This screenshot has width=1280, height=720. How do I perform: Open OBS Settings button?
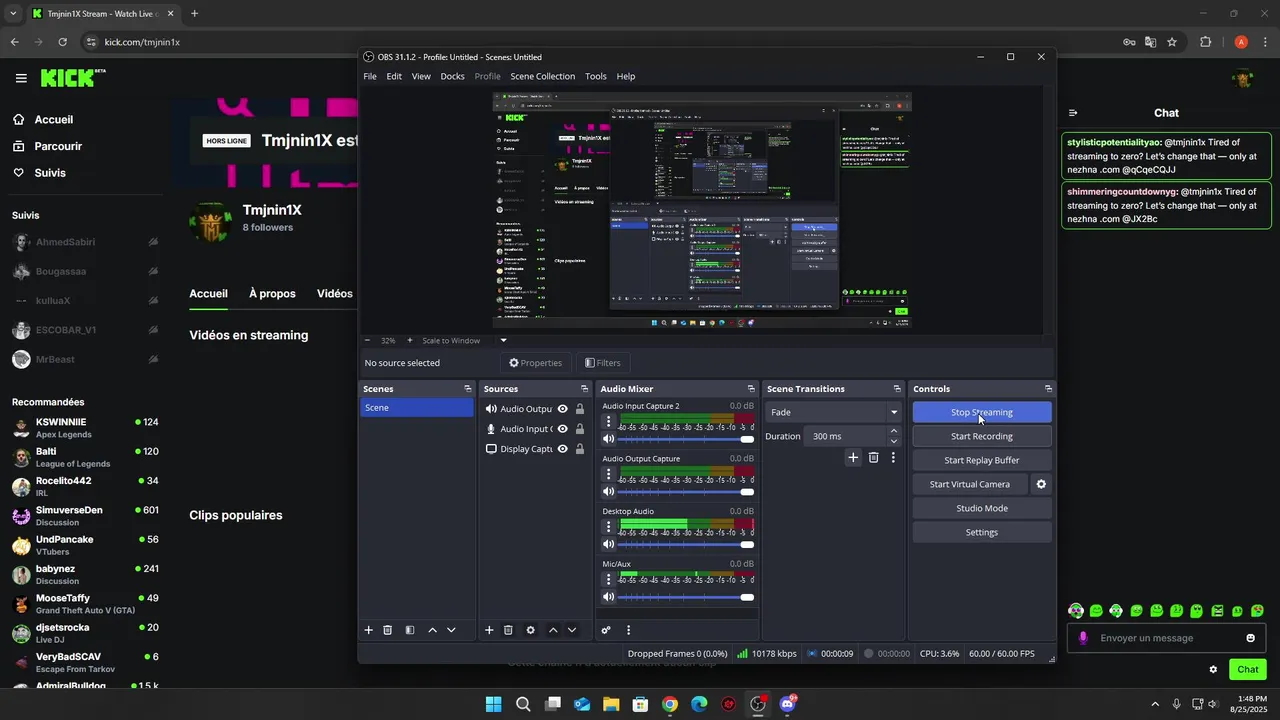click(982, 532)
